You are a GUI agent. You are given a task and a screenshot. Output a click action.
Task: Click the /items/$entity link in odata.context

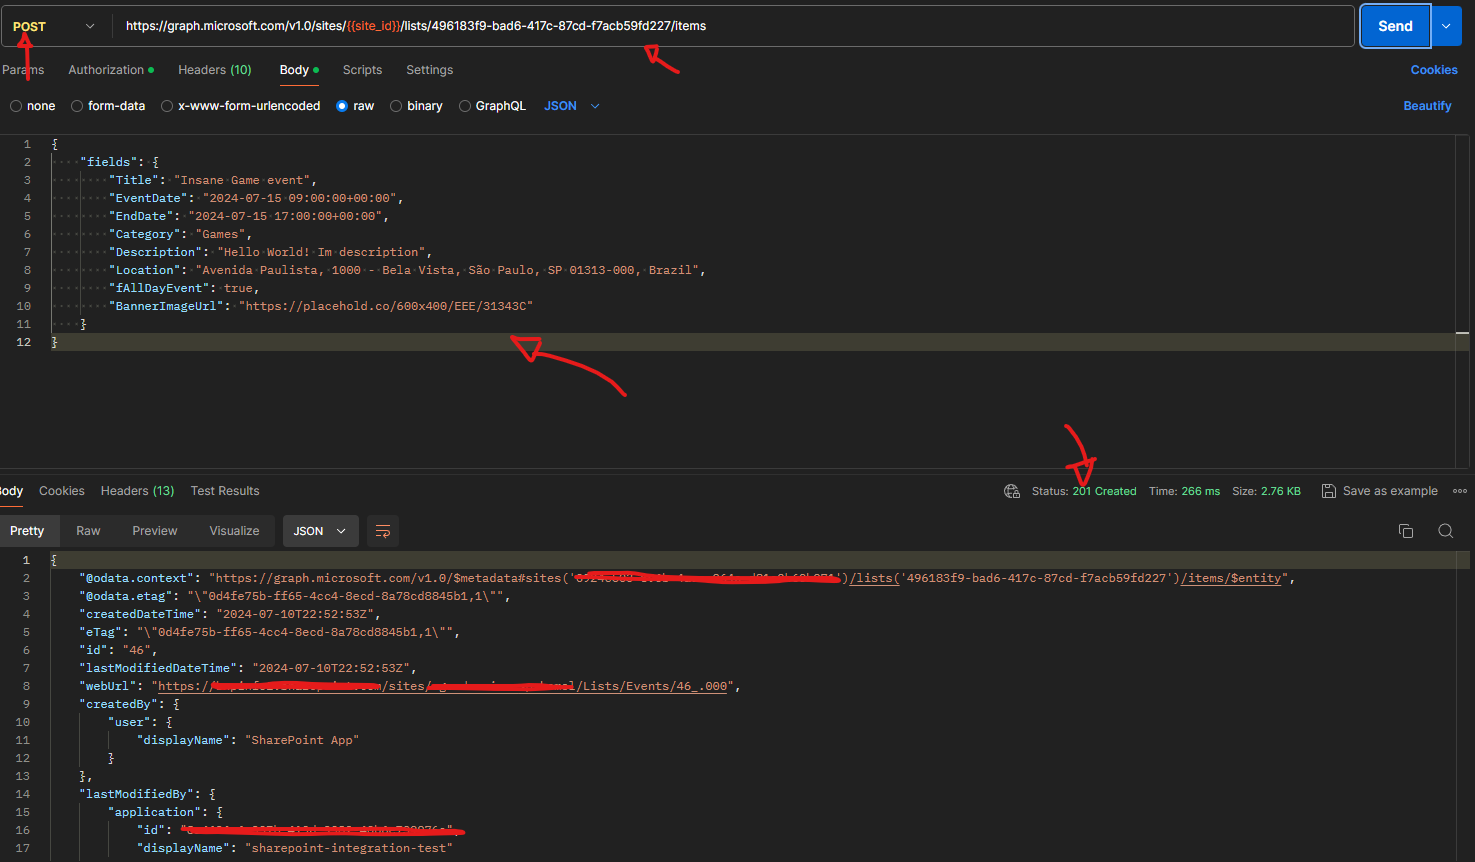click(x=1231, y=578)
